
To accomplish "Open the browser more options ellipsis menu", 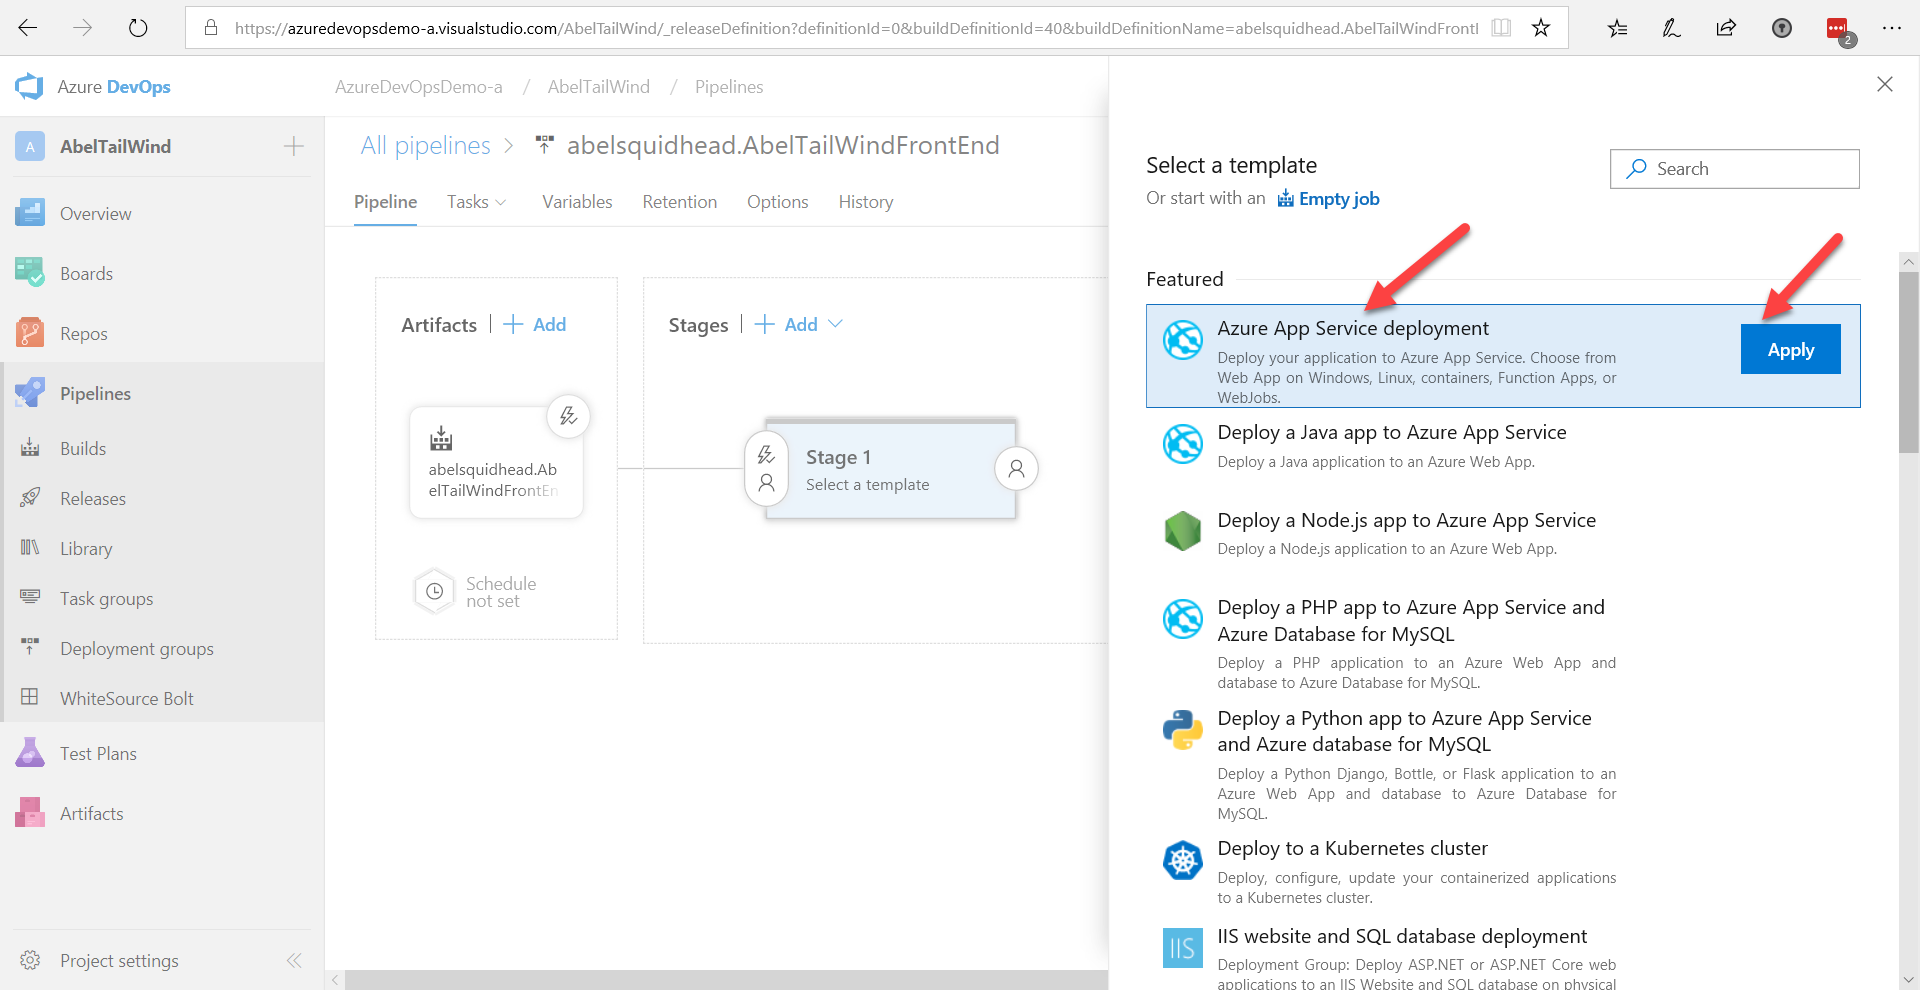I will (x=1892, y=28).
